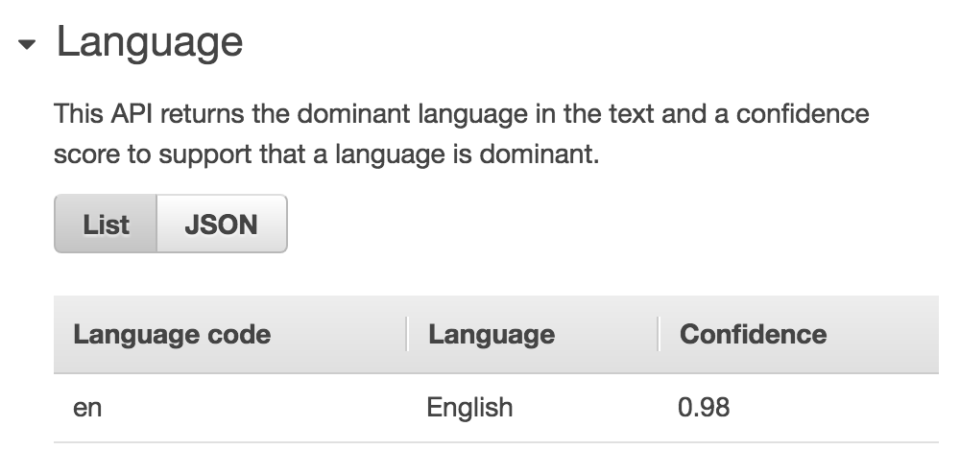Click empty row area right of 0.98
Screen dimensions: 960x474
[833, 408]
